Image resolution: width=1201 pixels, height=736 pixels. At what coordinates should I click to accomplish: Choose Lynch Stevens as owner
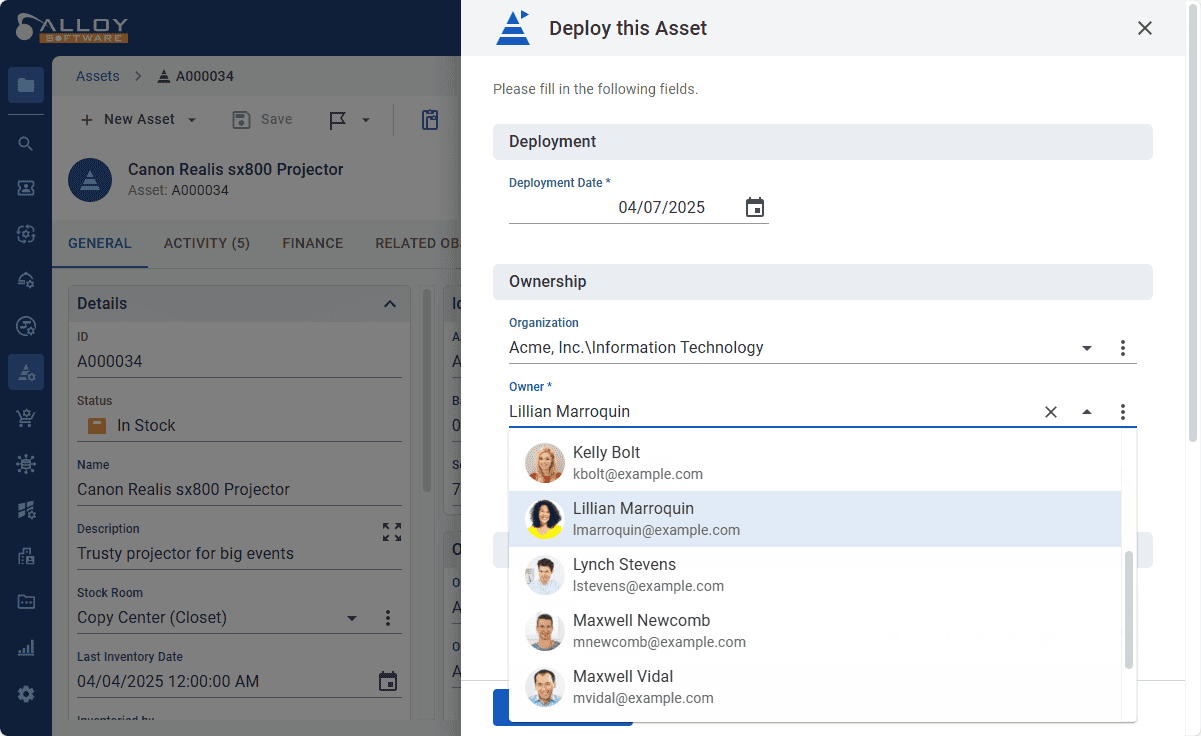(x=814, y=575)
